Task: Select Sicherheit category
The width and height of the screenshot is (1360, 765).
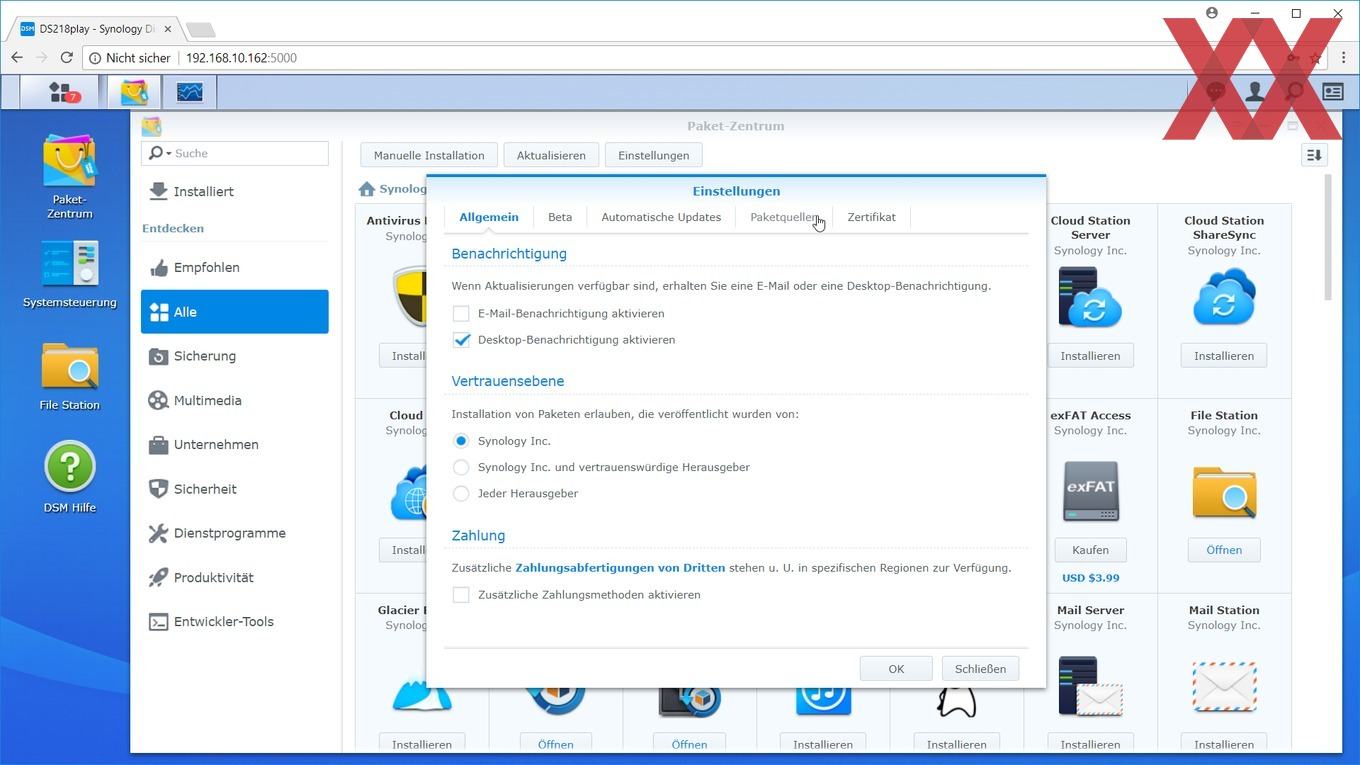Action: [x=234, y=489]
